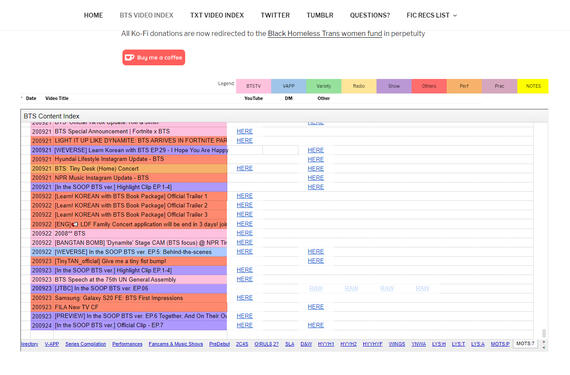Screen dimensions: 570x375
Task: Open BTS VIDEO INDEX in navigation
Action: point(146,15)
